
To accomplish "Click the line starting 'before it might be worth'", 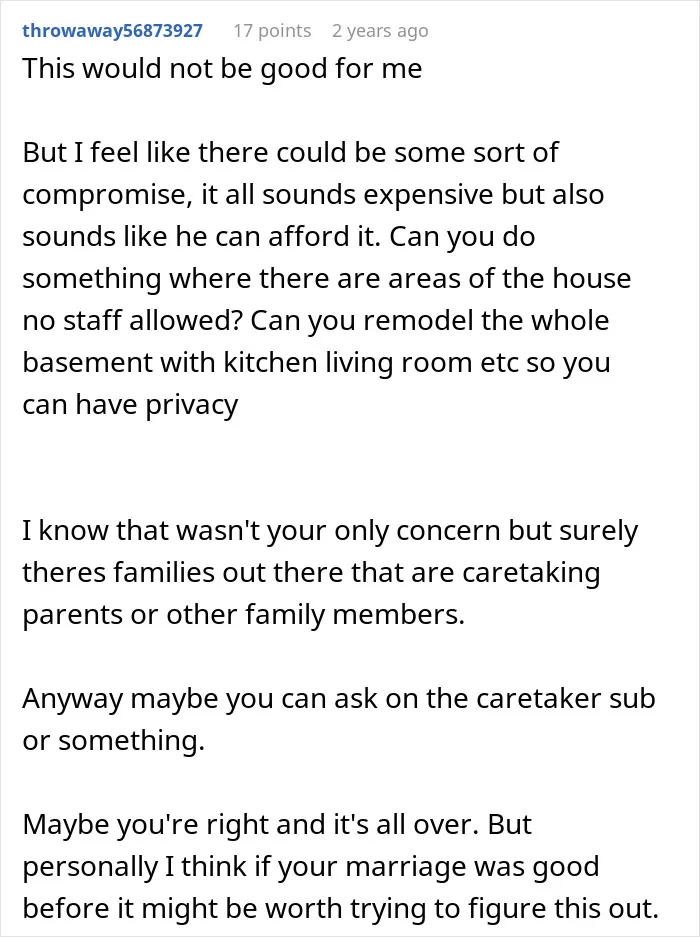I will pyautogui.click(x=341, y=909).
